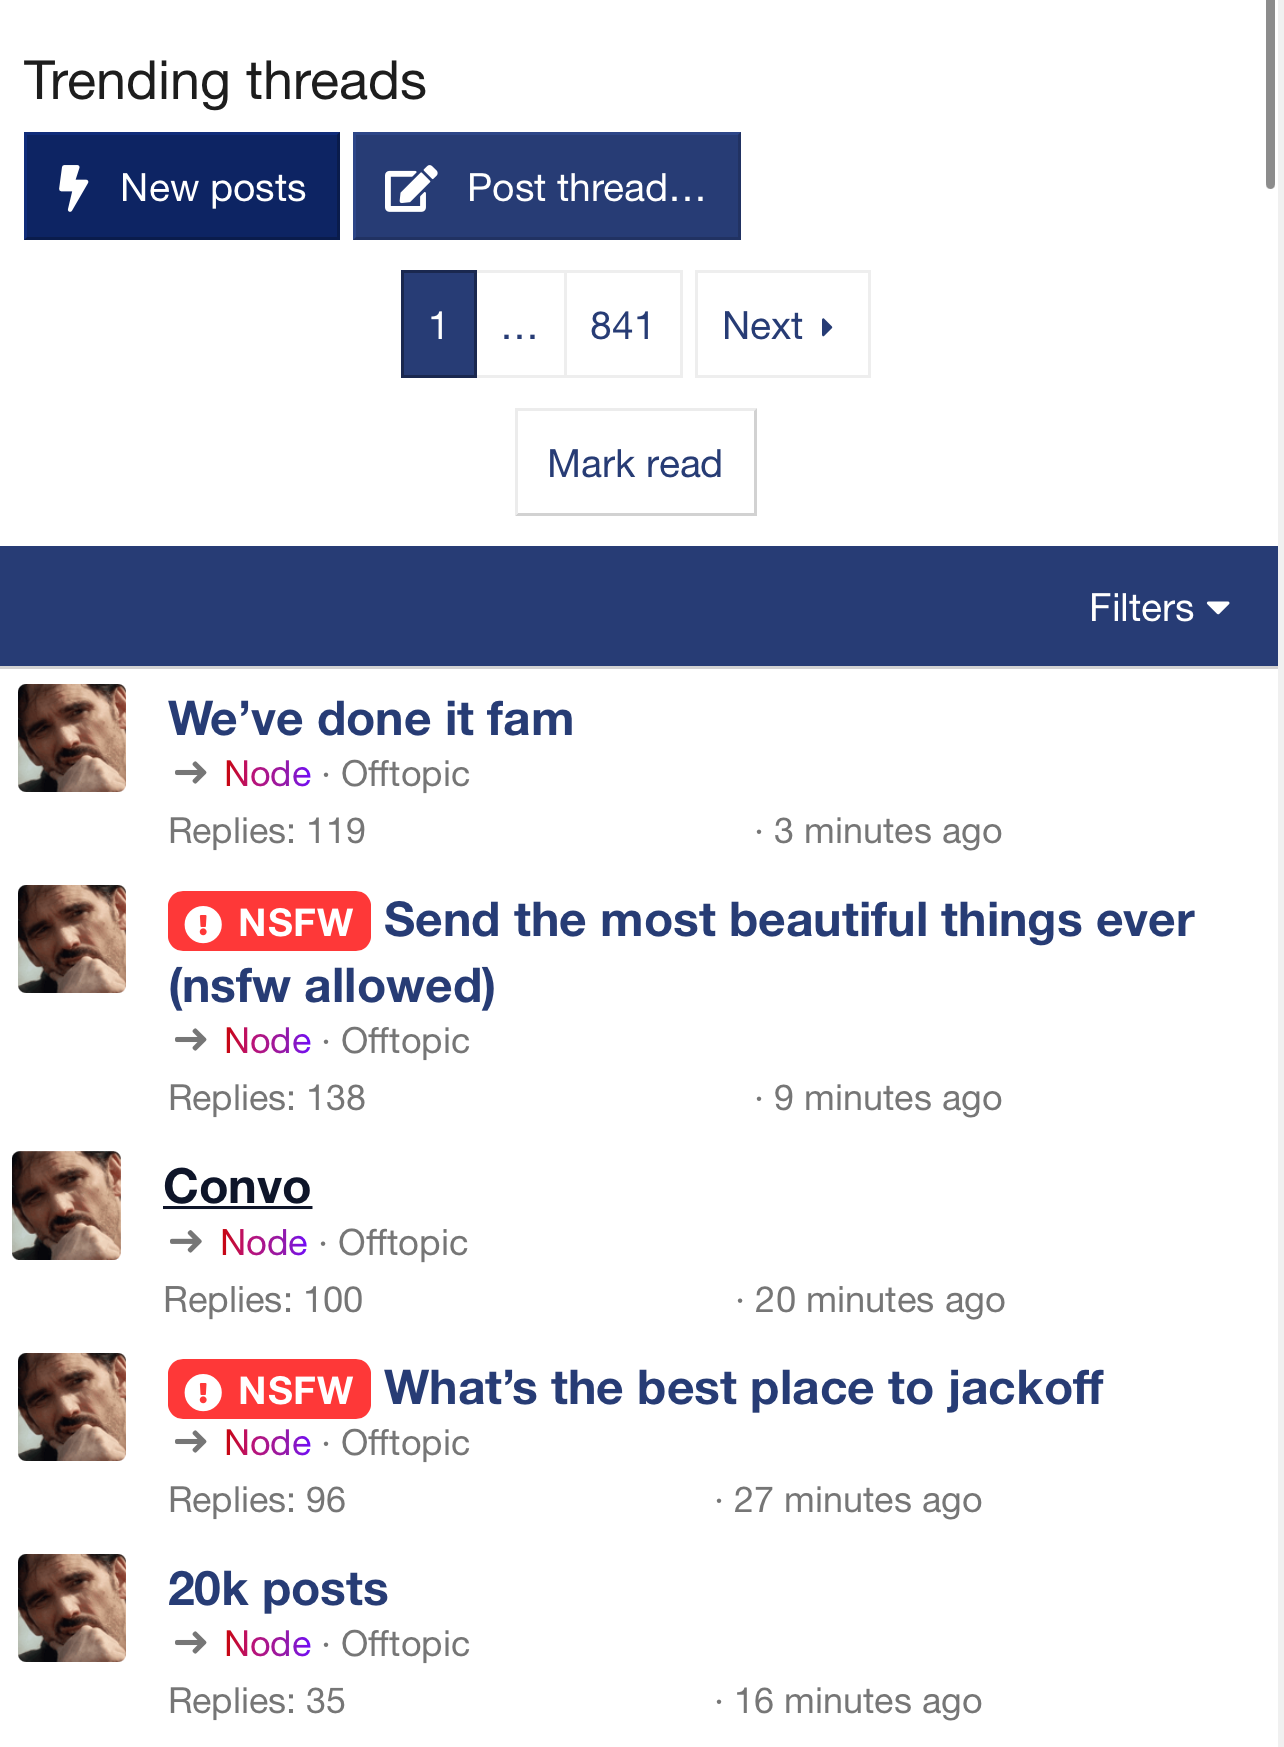Select page 1 in pagination

(438, 325)
